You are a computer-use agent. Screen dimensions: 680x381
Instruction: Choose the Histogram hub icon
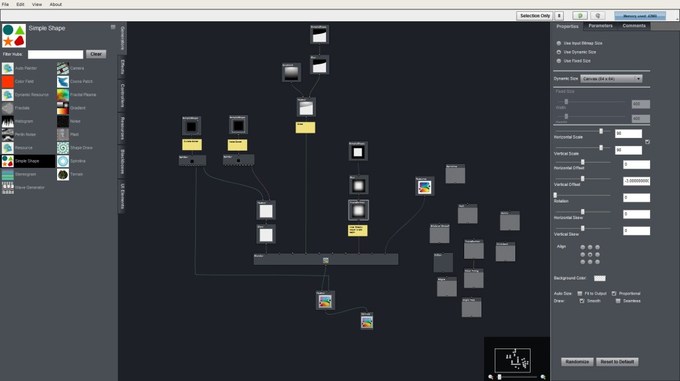coord(8,121)
